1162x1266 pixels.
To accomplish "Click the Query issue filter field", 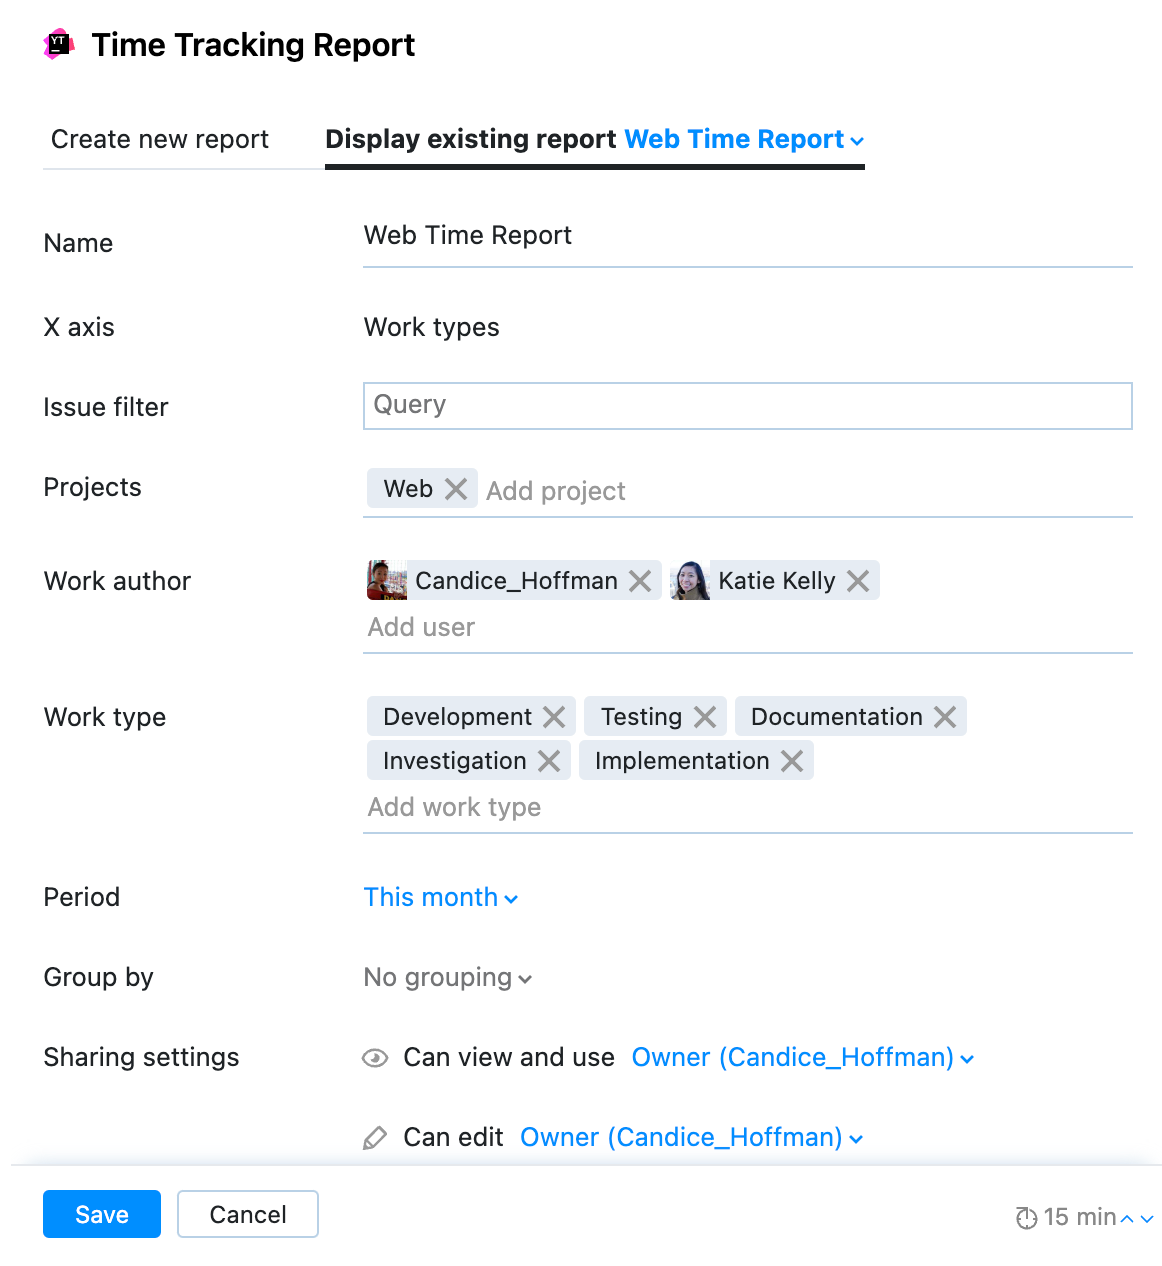I will 747,406.
